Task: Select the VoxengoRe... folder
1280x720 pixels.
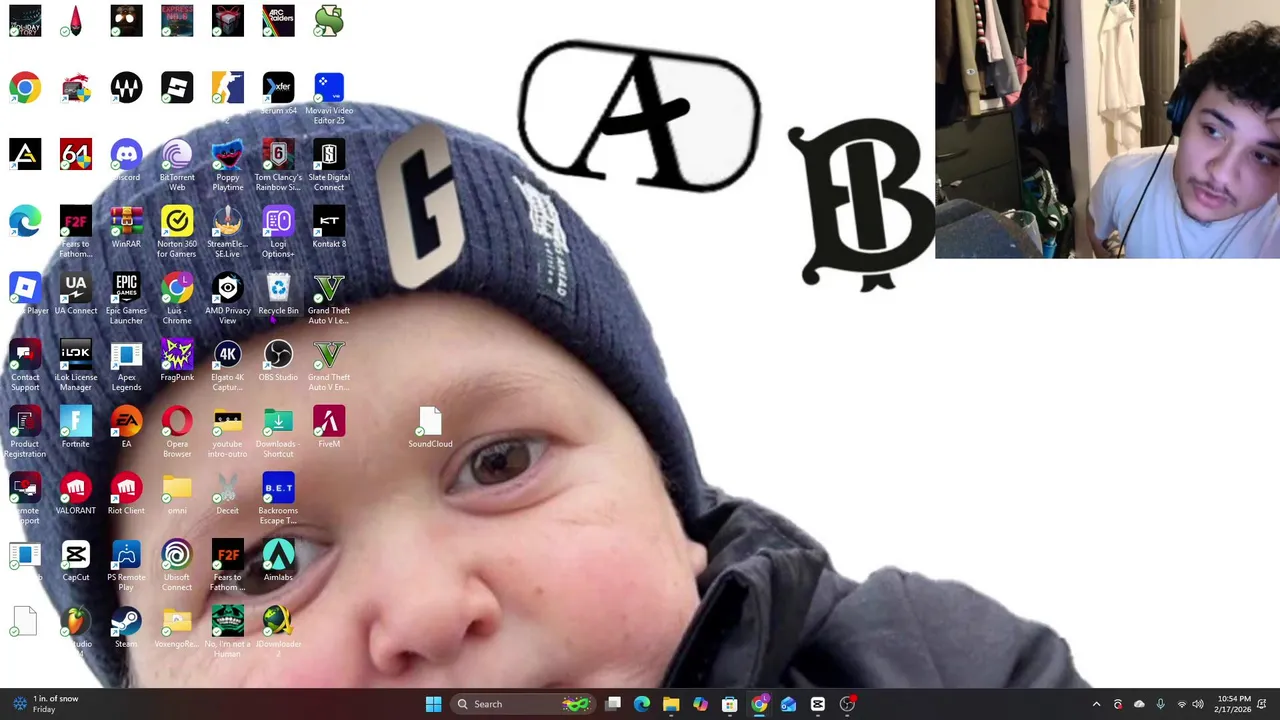Action: point(177,628)
